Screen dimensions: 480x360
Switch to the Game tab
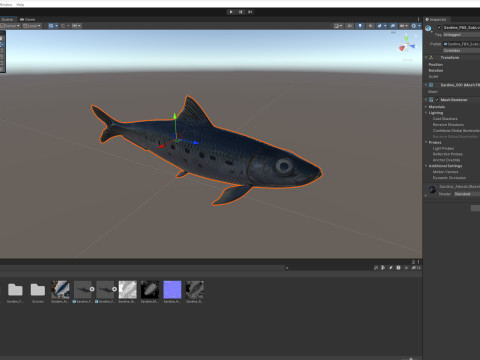(x=27, y=20)
